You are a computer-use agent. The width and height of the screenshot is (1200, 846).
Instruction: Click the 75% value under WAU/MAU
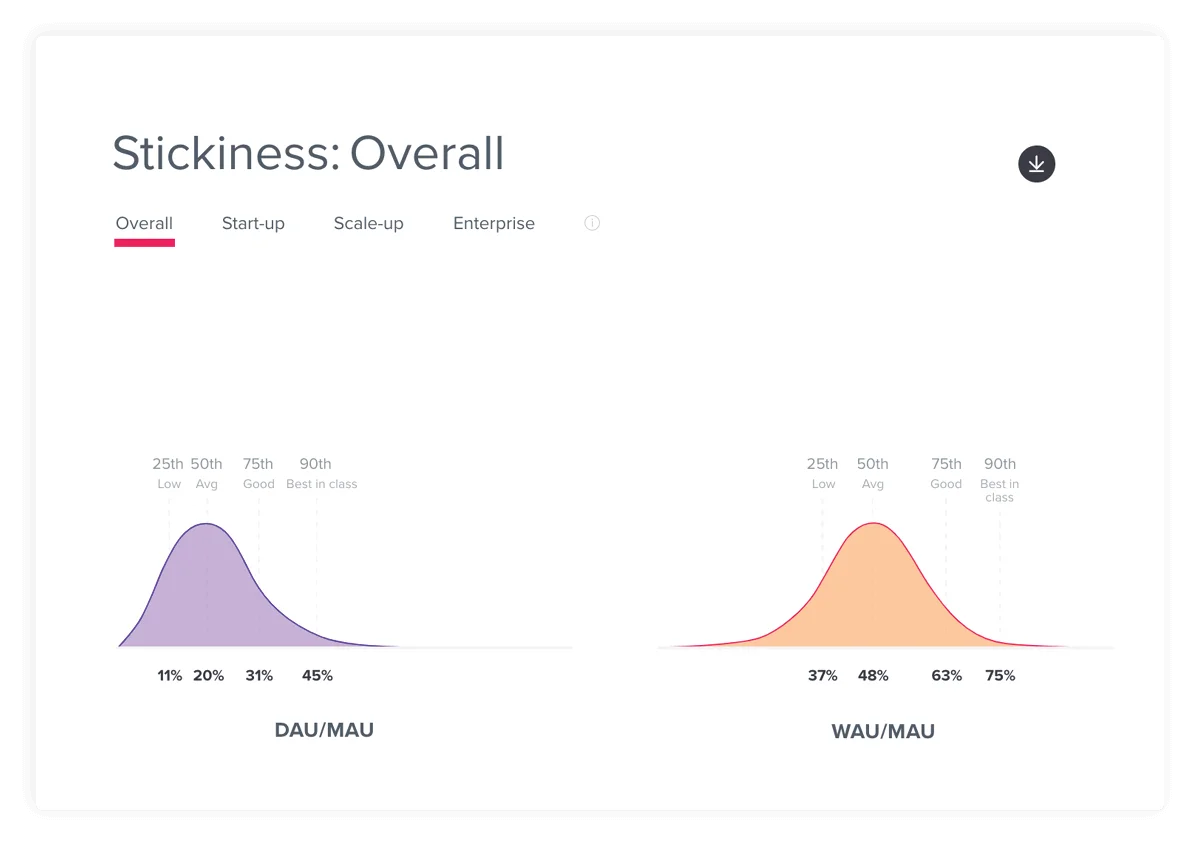pos(999,676)
